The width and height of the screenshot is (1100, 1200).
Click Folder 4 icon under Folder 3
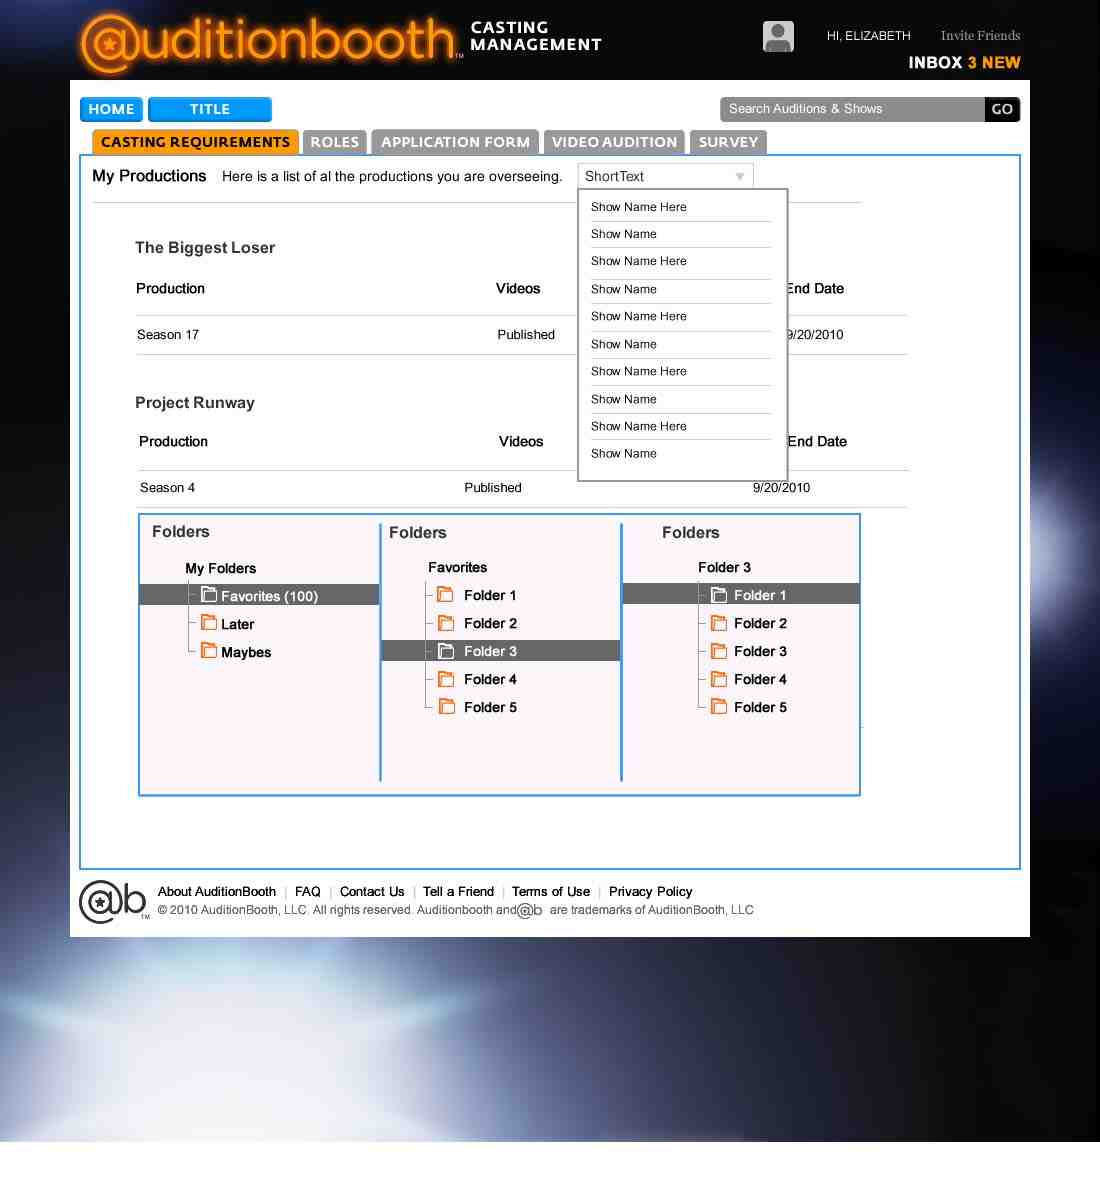(x=719, y=678)
